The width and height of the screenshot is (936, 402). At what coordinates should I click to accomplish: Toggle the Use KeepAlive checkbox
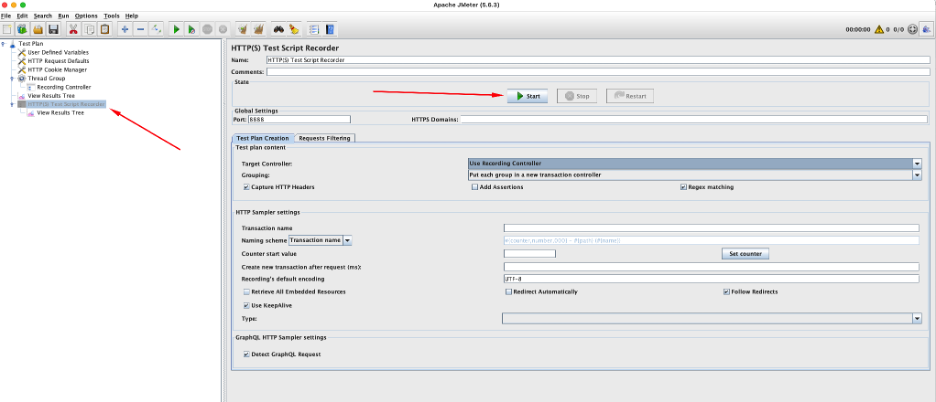[246, 305]
